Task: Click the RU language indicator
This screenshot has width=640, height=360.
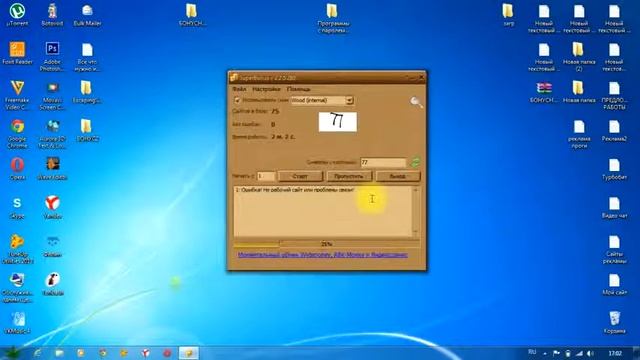Action: tap(532, 352)
